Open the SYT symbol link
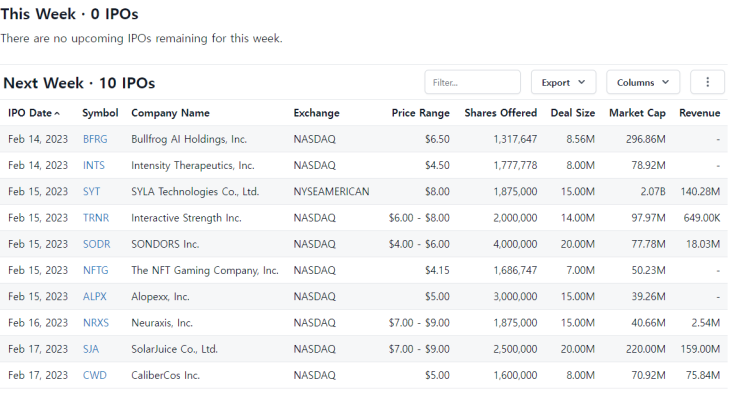This screenshot has width=743, height=400. [91, 191]
